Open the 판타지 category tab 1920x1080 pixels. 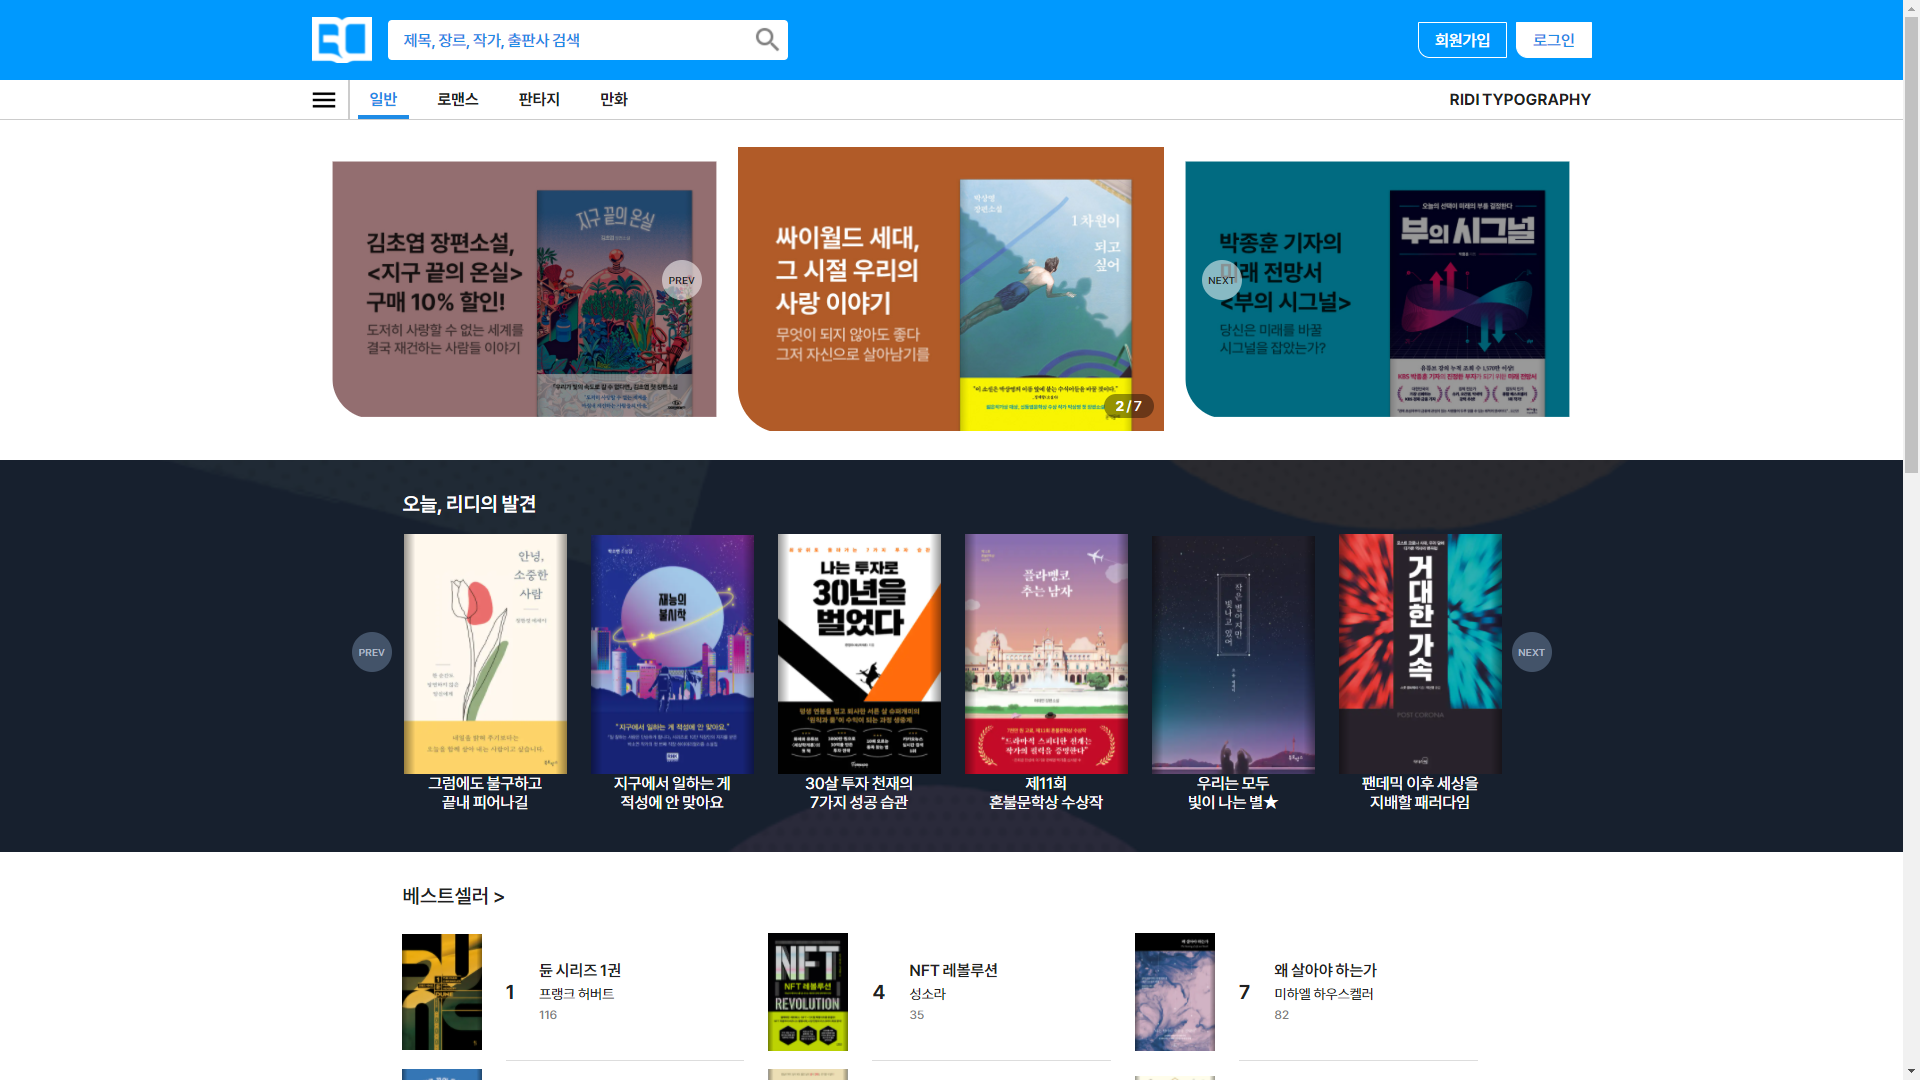[x=538, y=99]
